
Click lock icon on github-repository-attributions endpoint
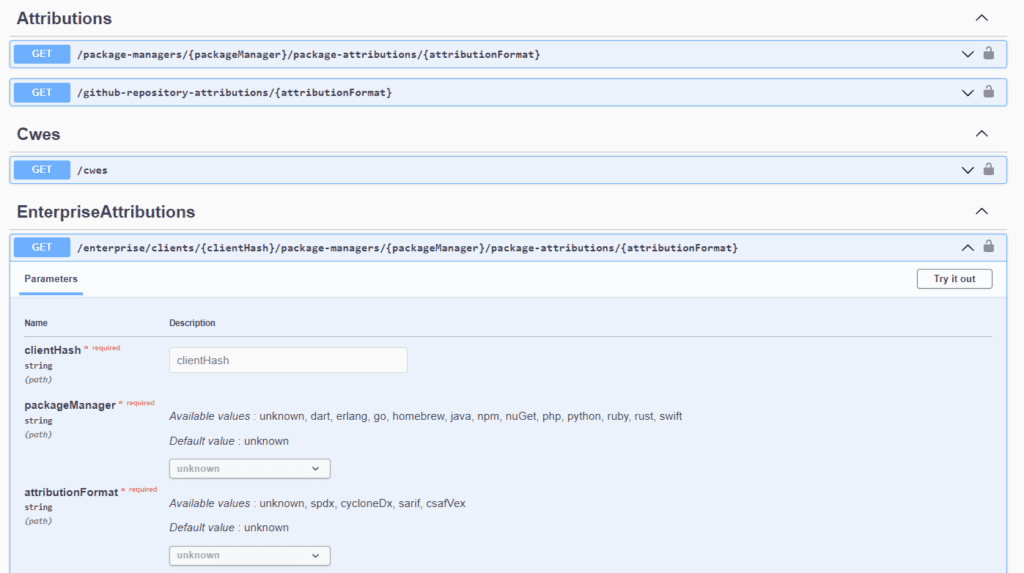click(988, 92)
